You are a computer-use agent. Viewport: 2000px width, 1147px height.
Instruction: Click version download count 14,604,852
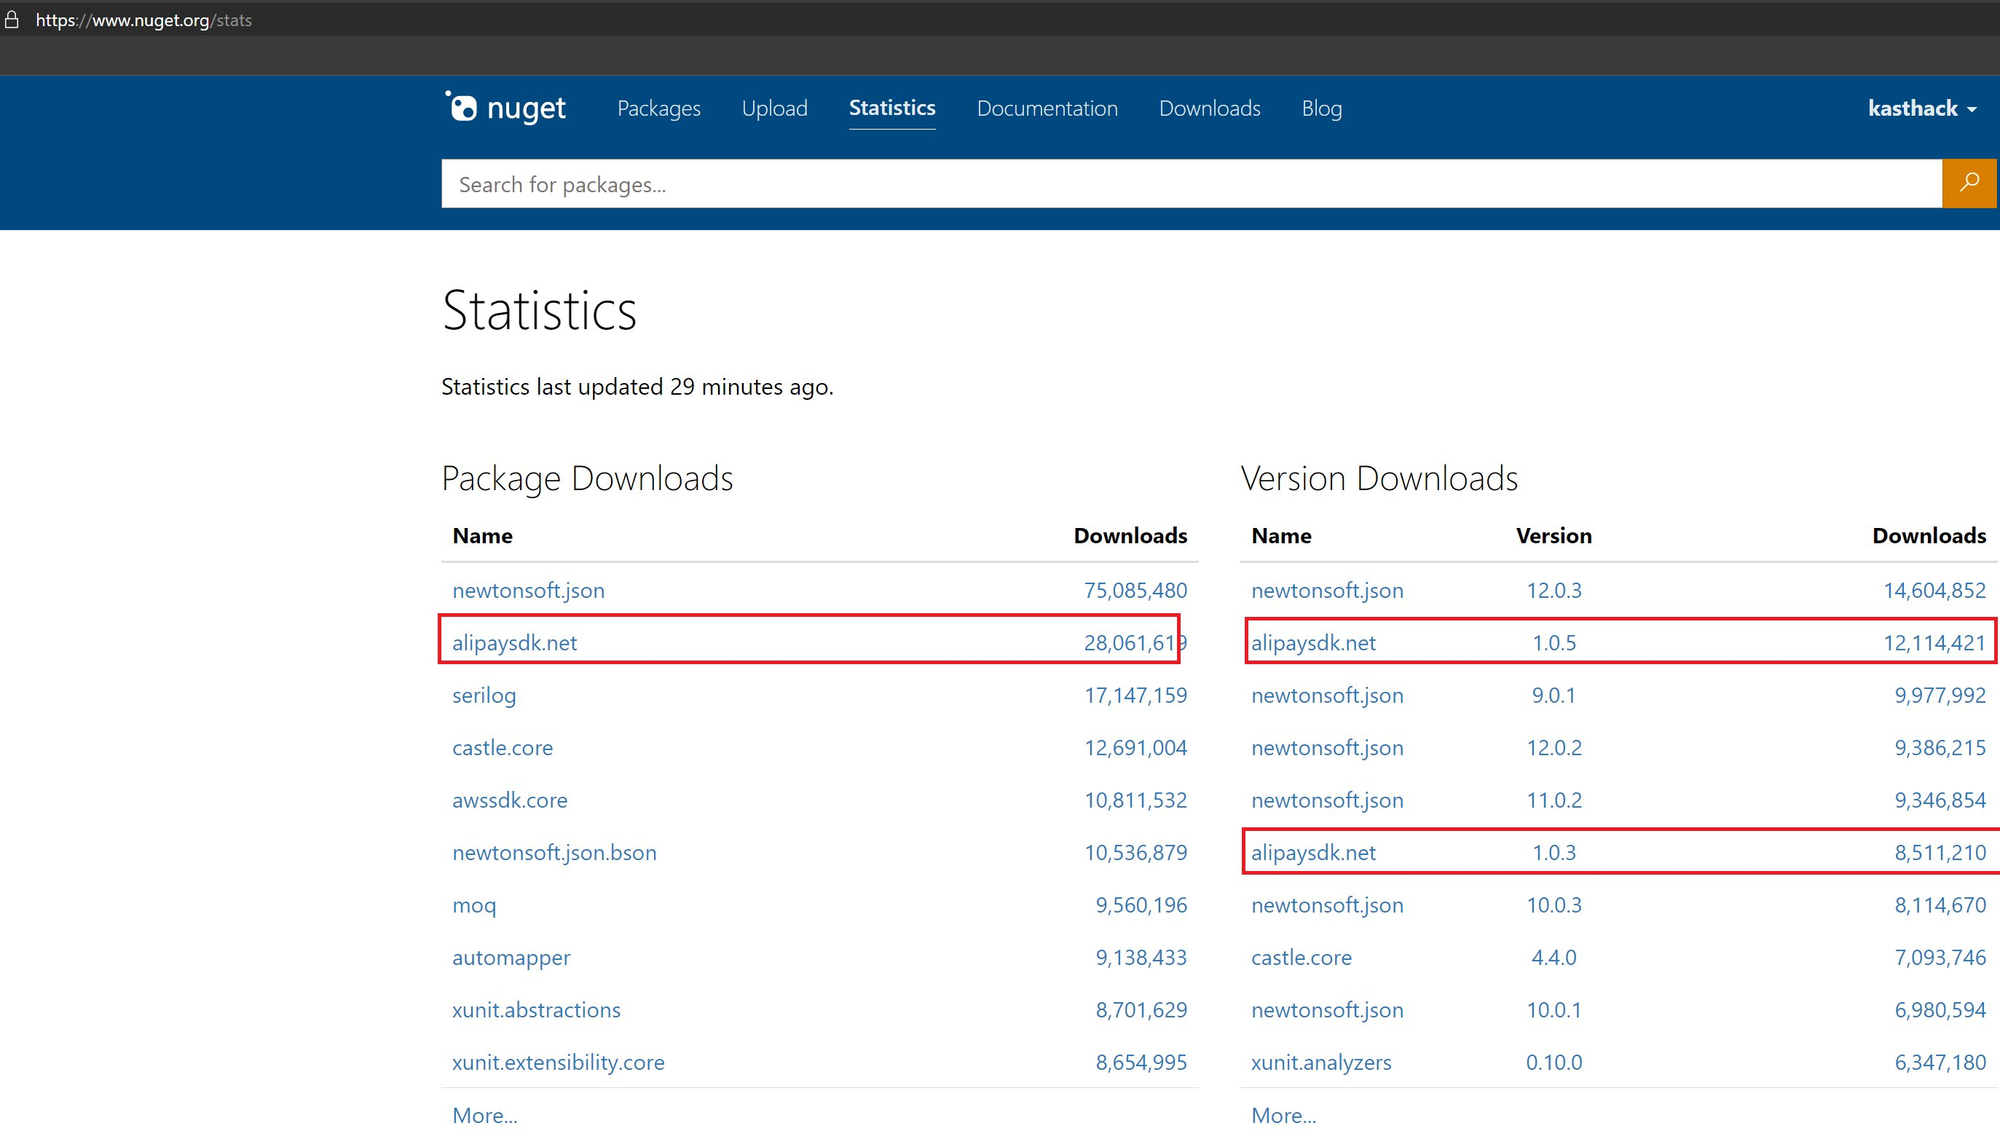(1934, 590)
